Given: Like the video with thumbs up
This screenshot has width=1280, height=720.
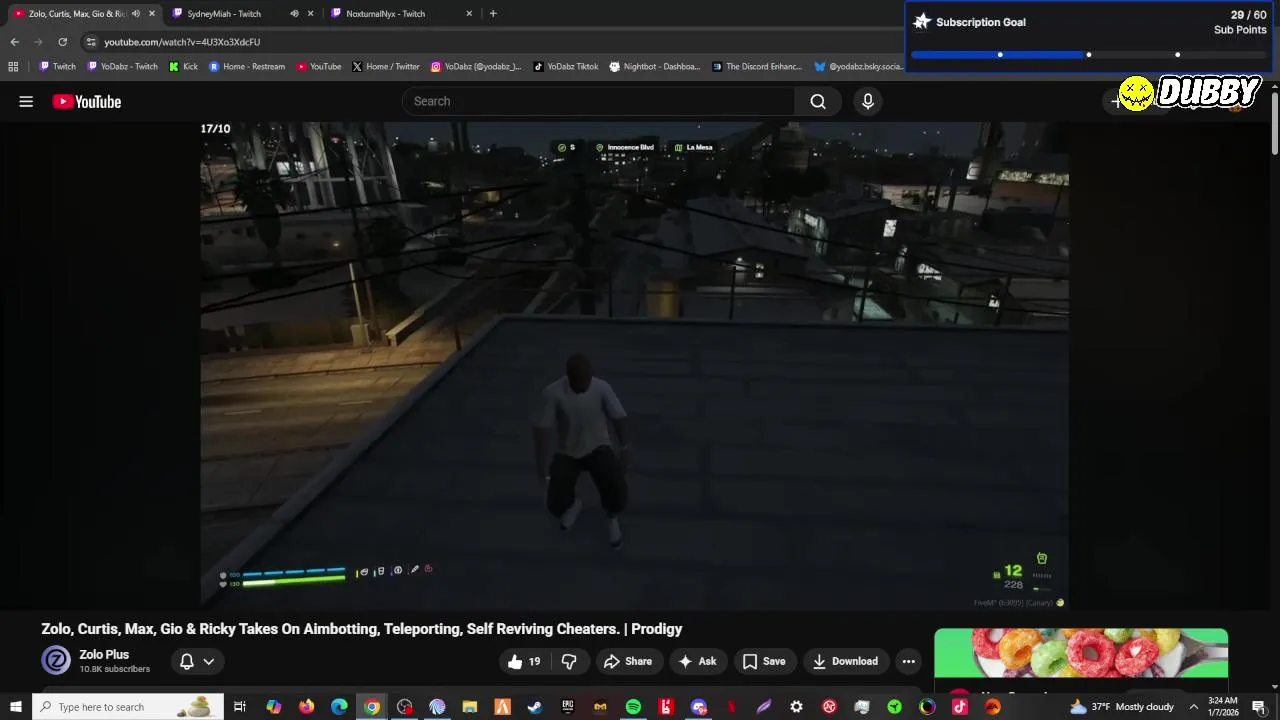Looking at the screenshot, I should tap(524, 661).
